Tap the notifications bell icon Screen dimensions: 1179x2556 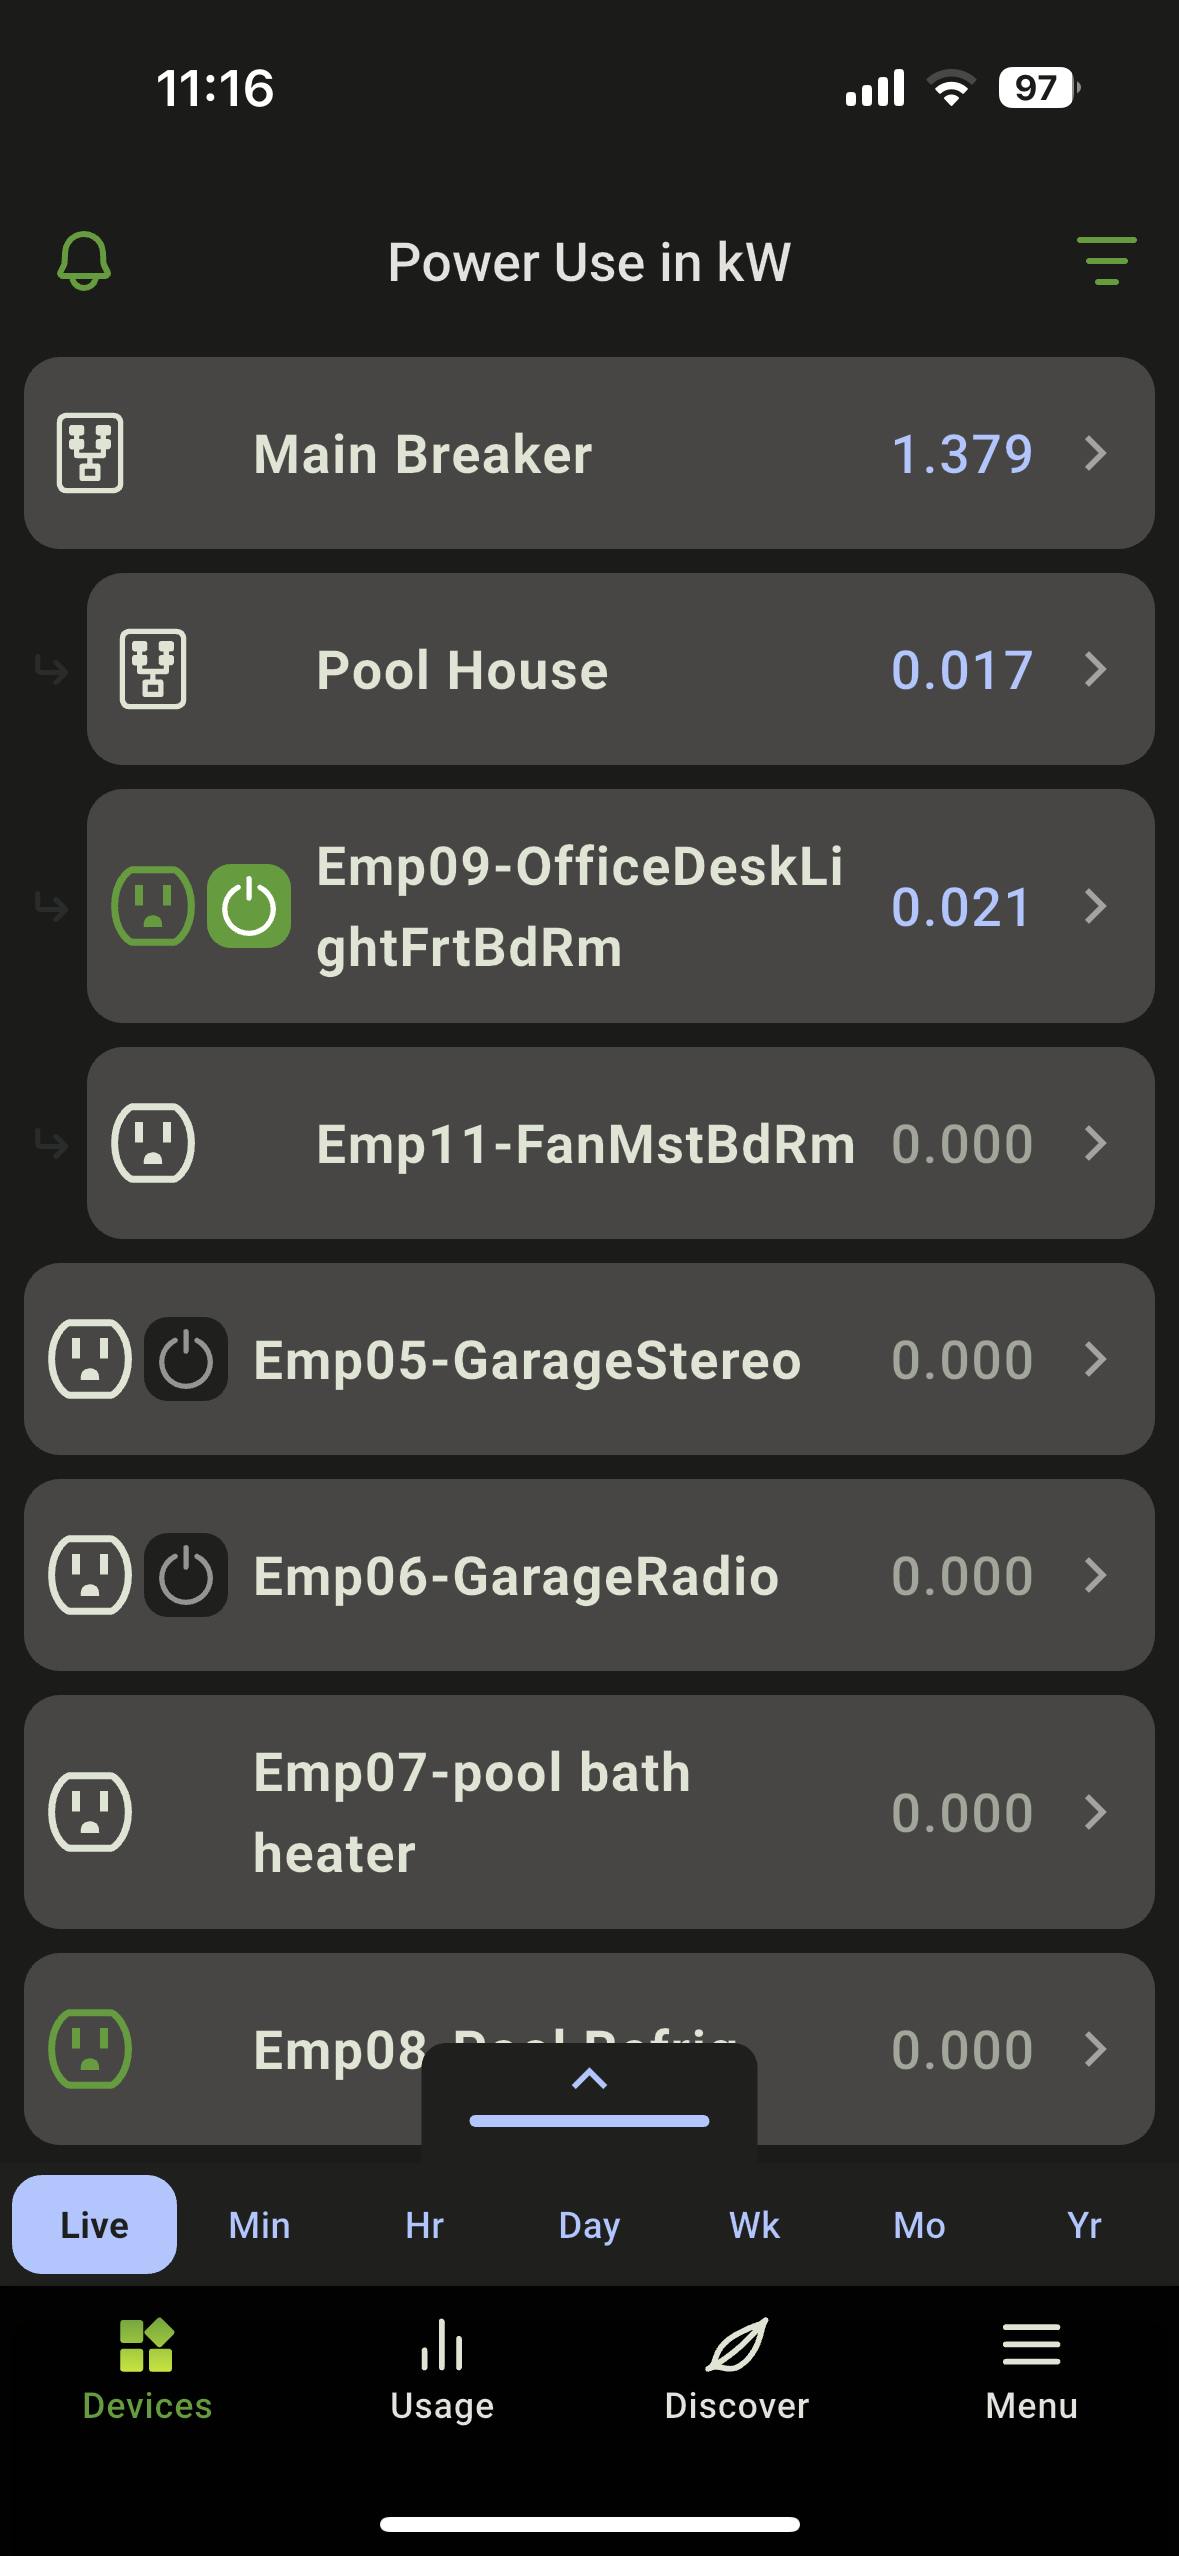click(84, 262)
